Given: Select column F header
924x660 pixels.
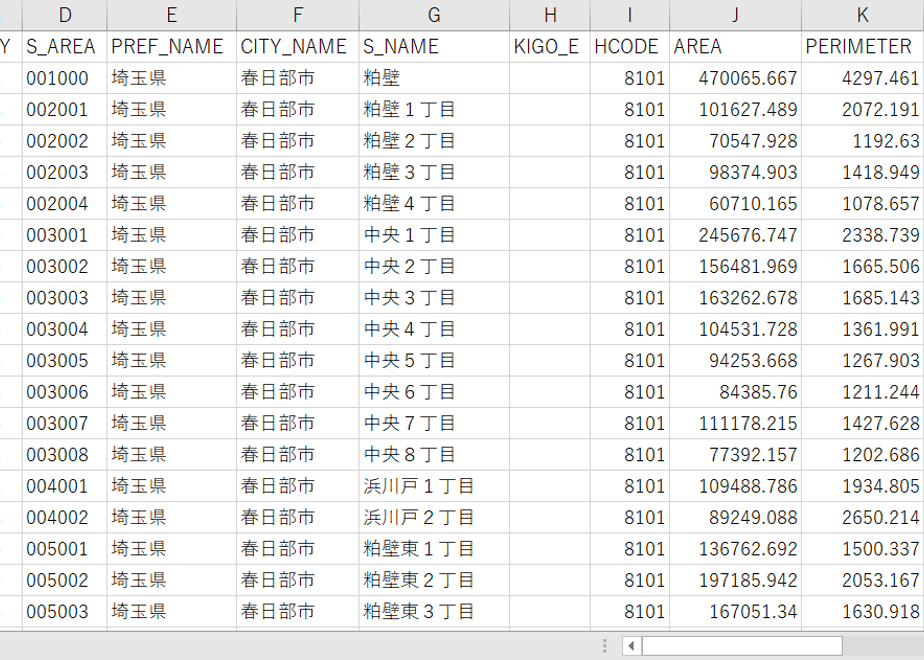Looking at the screenshot, I should coord(298,15).
